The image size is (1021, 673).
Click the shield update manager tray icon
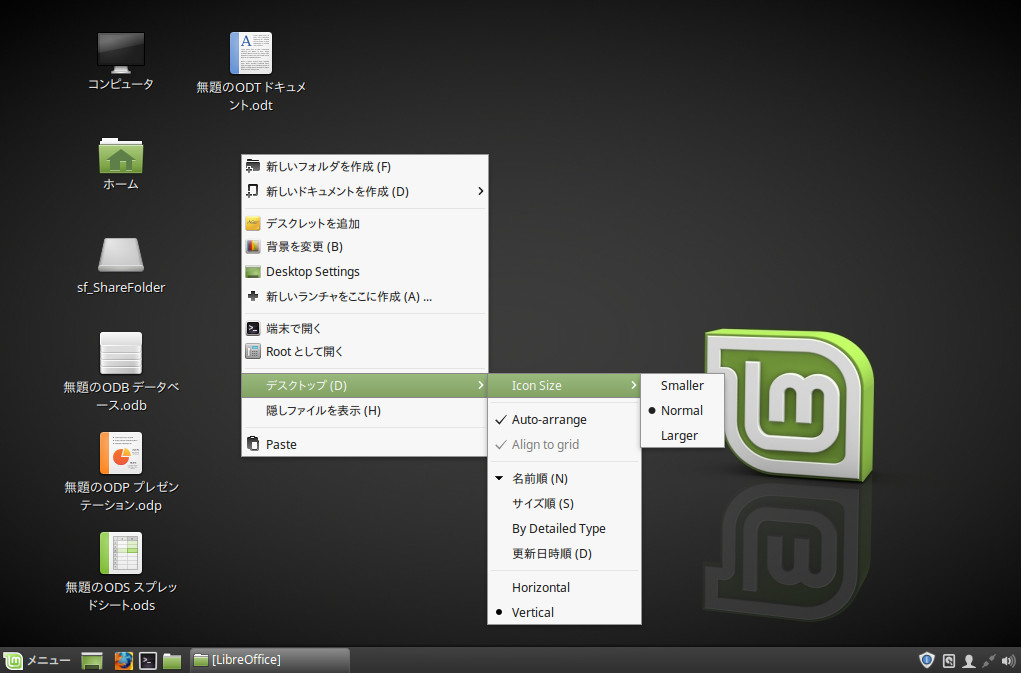(927, 661)
